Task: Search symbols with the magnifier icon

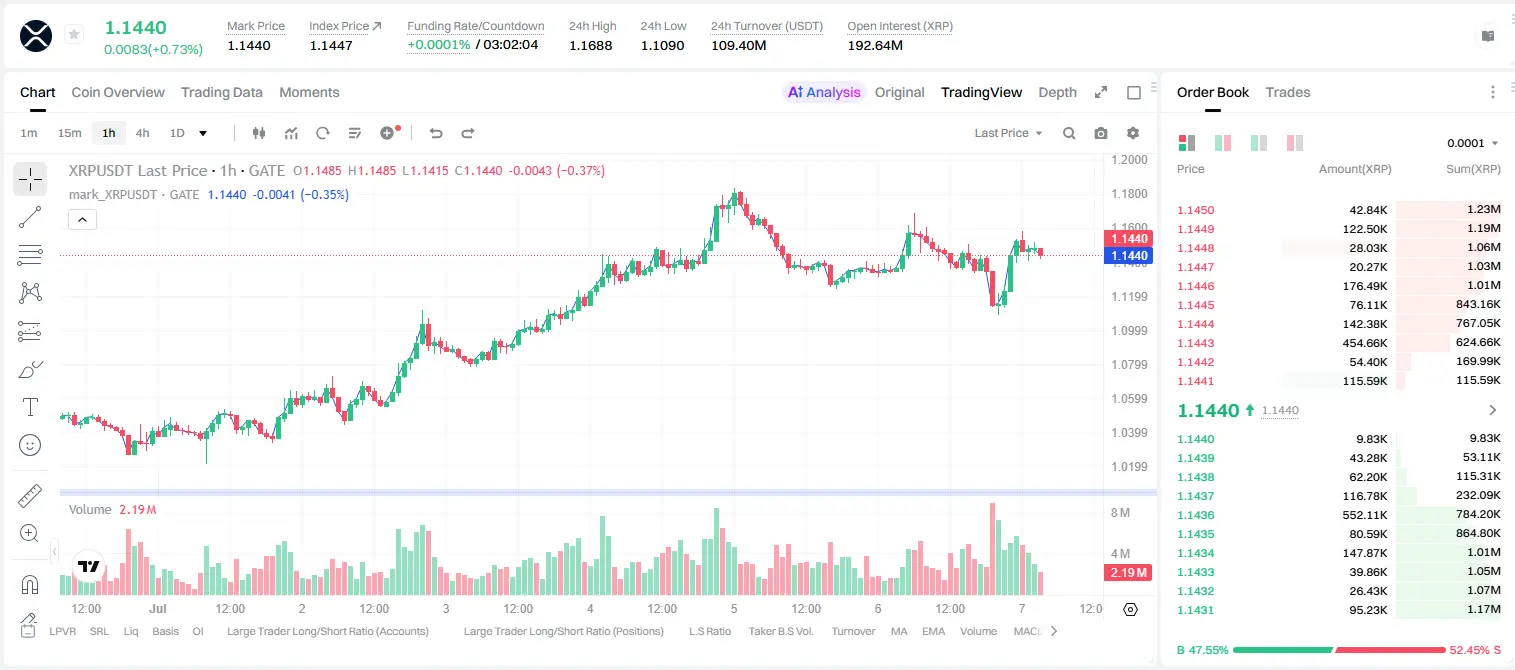Action: [1069, 133]
